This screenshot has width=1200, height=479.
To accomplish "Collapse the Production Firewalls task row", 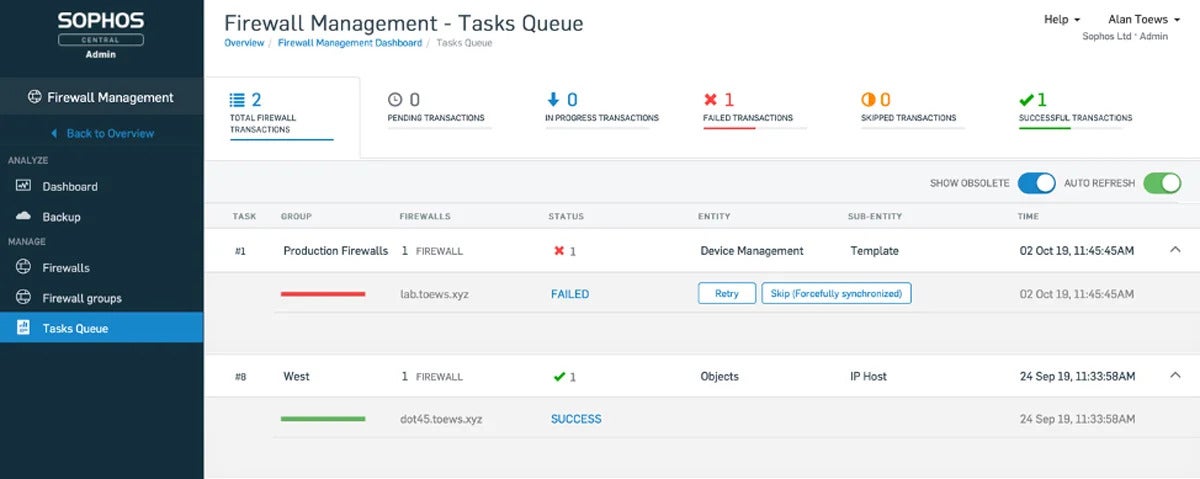I will tap(1175, 250).
